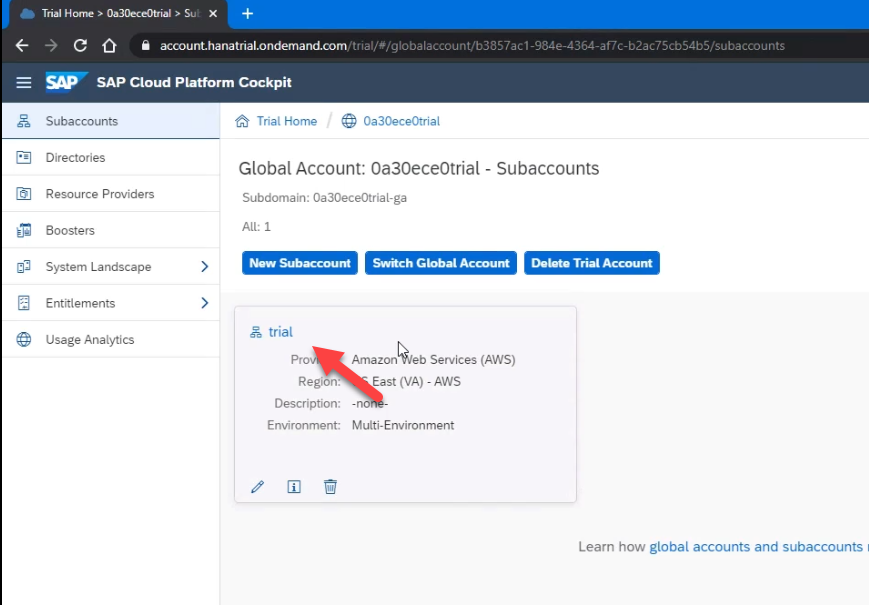
Task: Show trial subaccount info icon
Action: click(294, 487)
